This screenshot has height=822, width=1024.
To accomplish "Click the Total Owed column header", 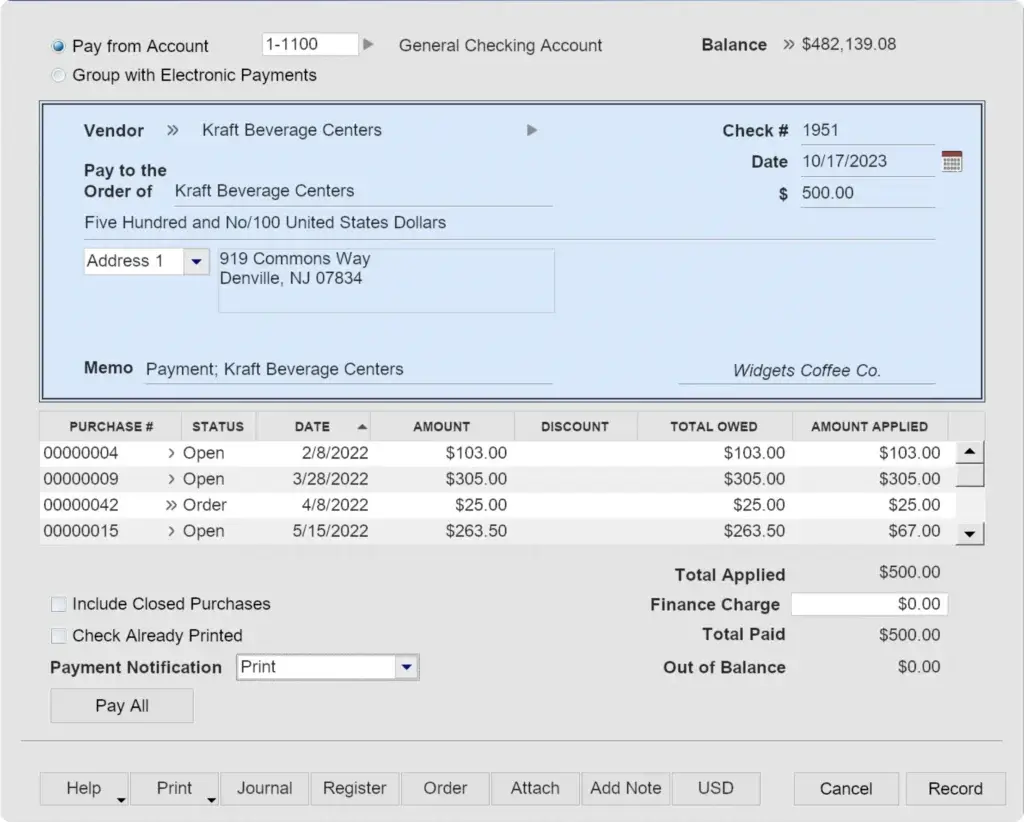I will click(714, 427).
